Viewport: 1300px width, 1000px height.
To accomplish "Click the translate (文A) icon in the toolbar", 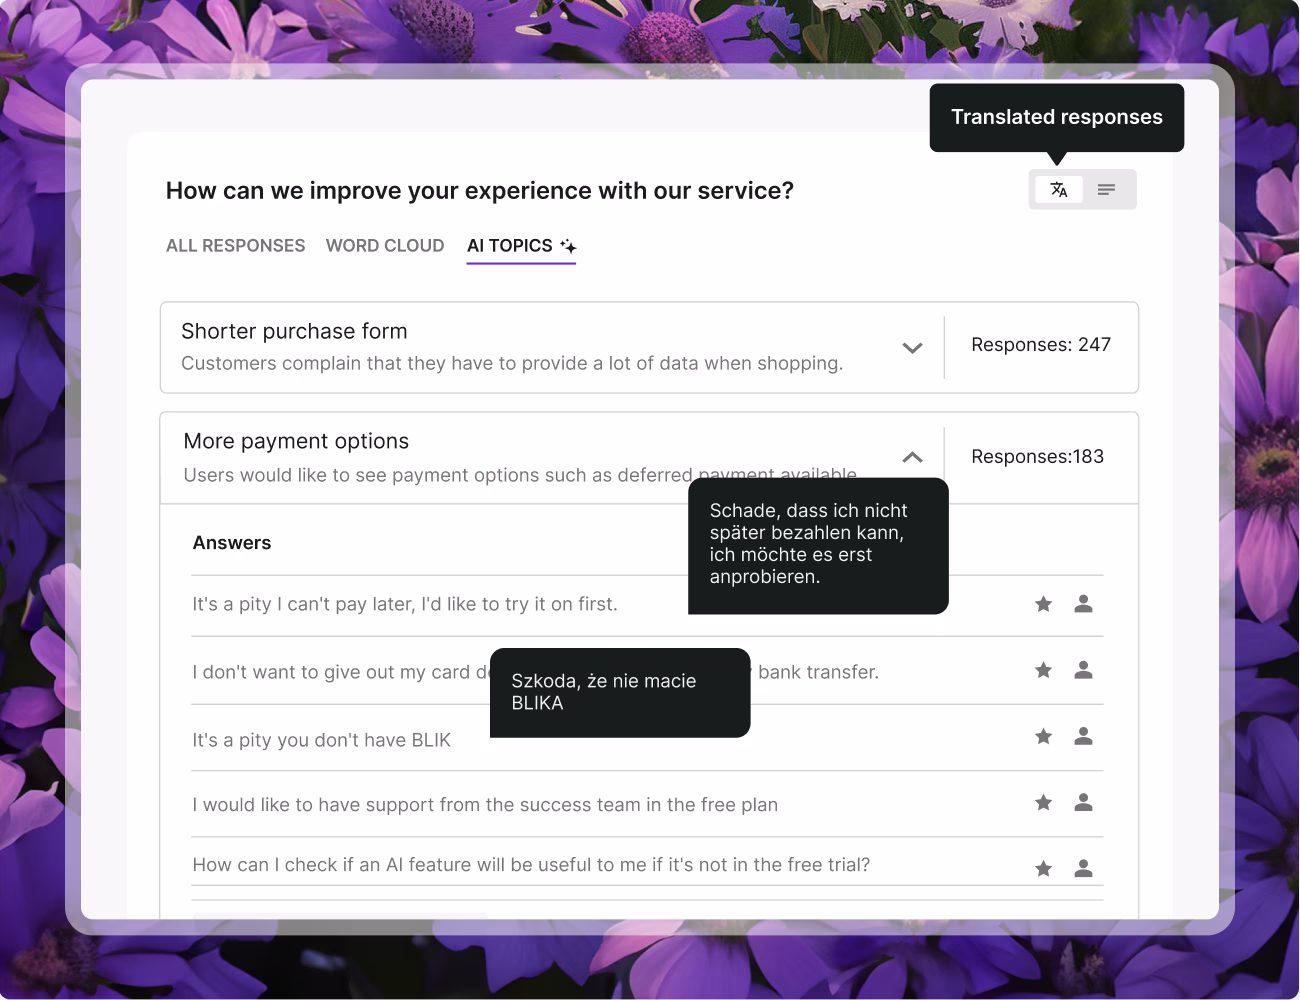I will pyautogui.click(x=1059, y=189).
